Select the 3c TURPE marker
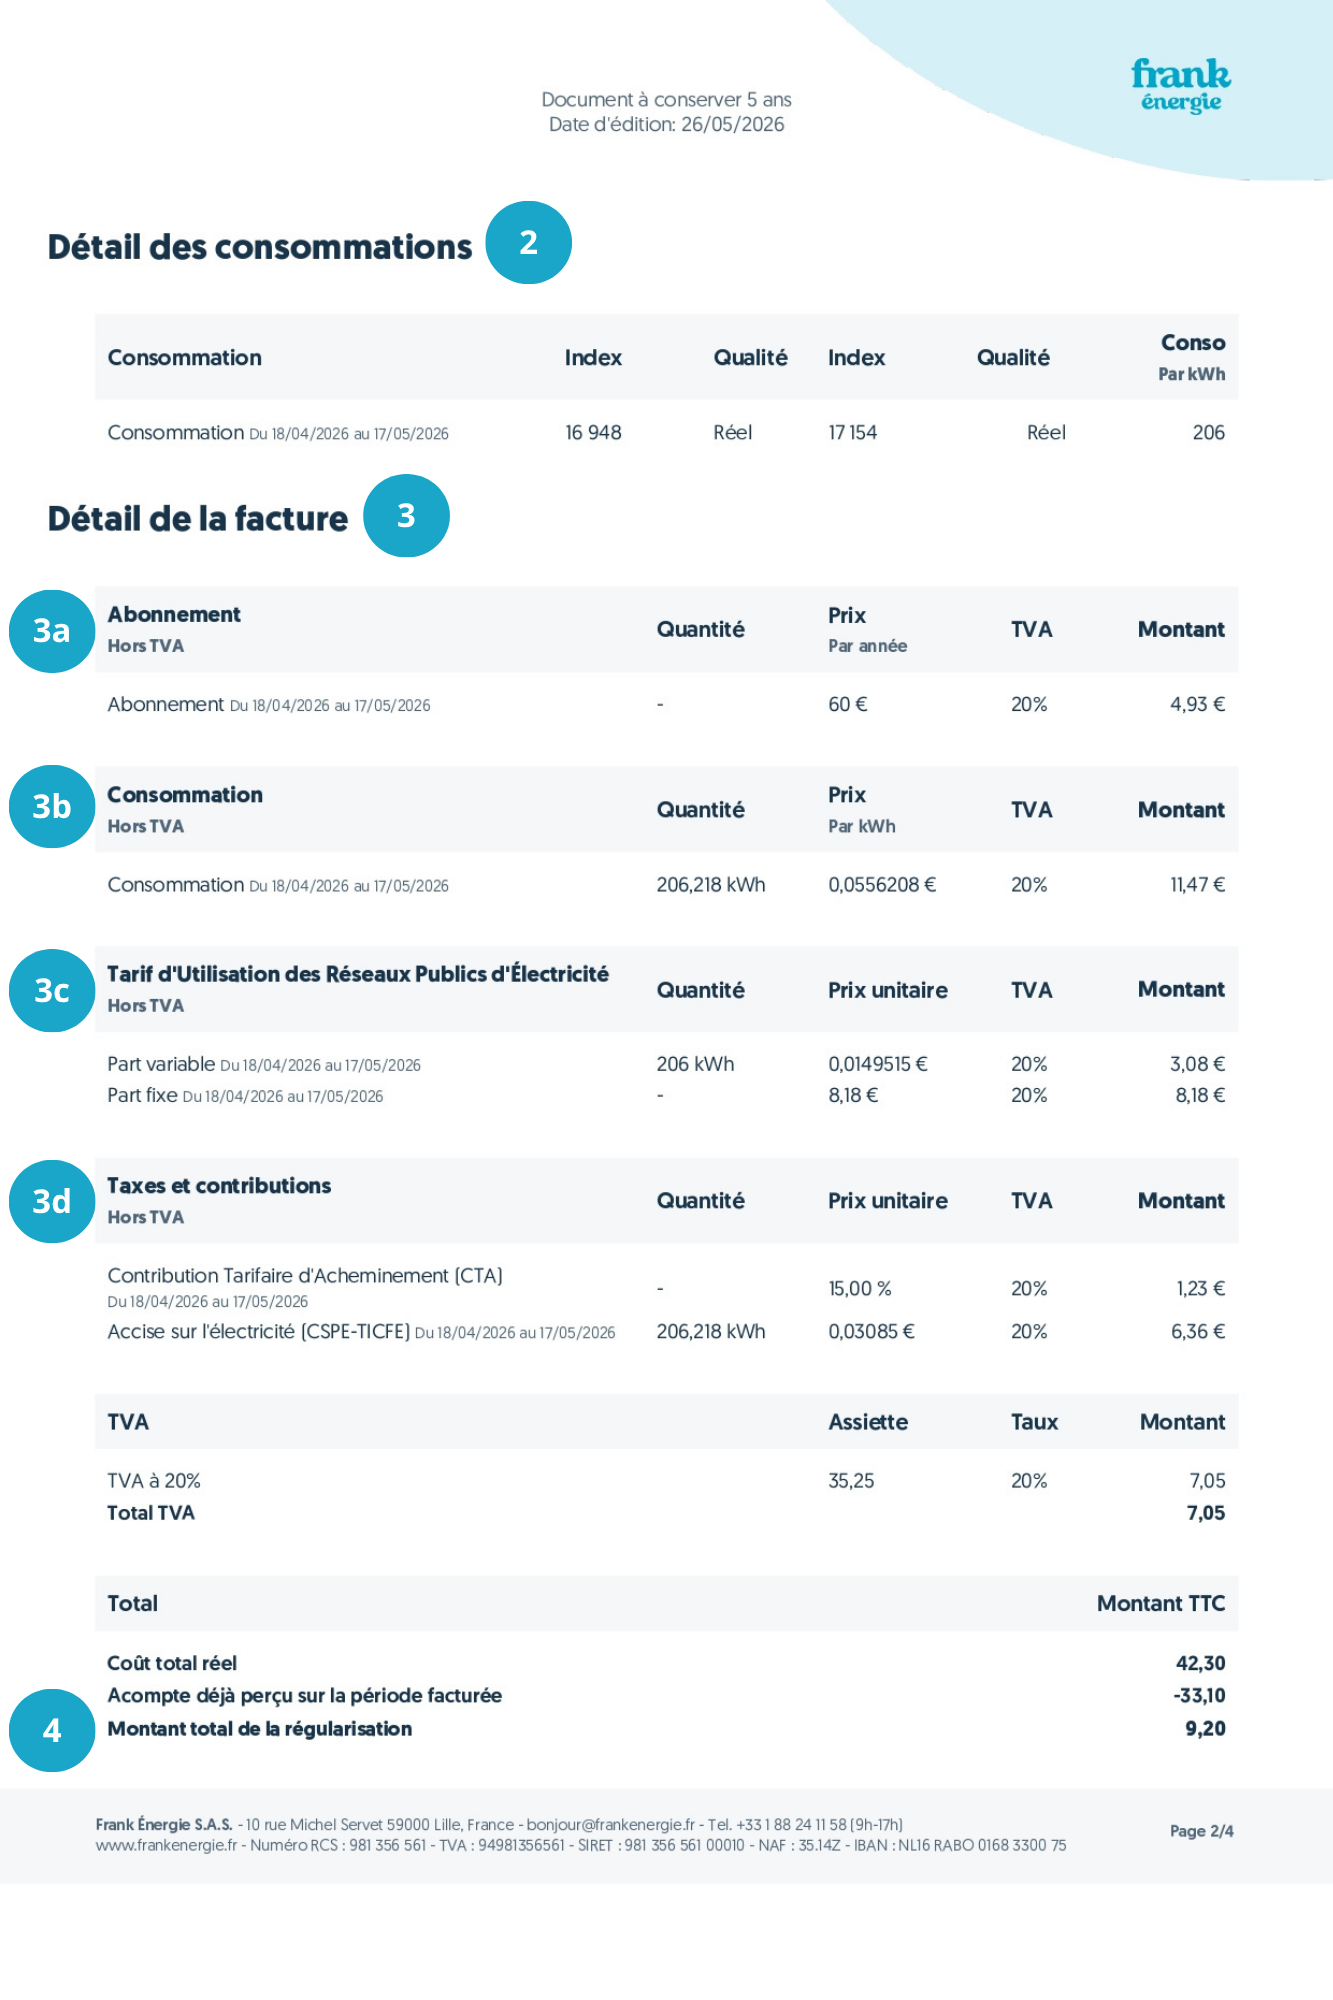Image resolution: width=1333 pixels, height=2000 pixels. (52, 990)
